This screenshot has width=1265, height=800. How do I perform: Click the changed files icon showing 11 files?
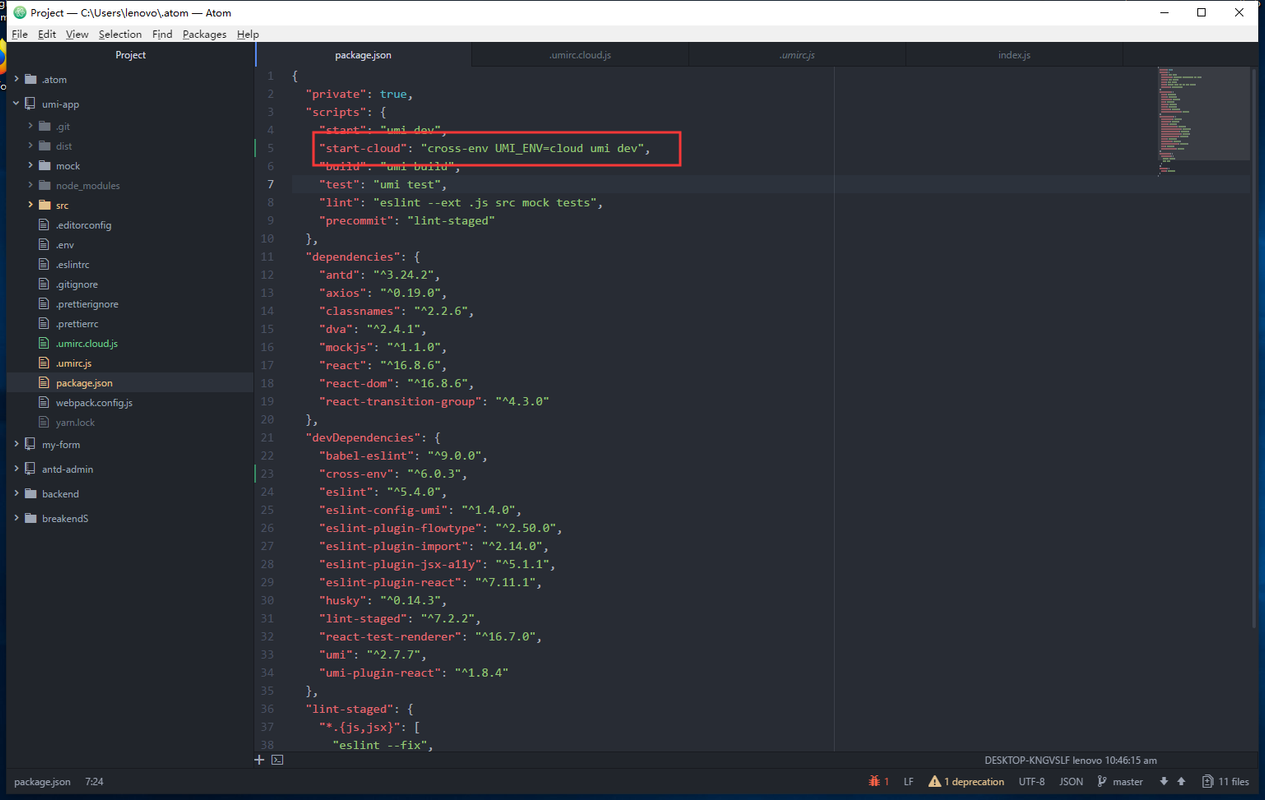point(1208,781)
